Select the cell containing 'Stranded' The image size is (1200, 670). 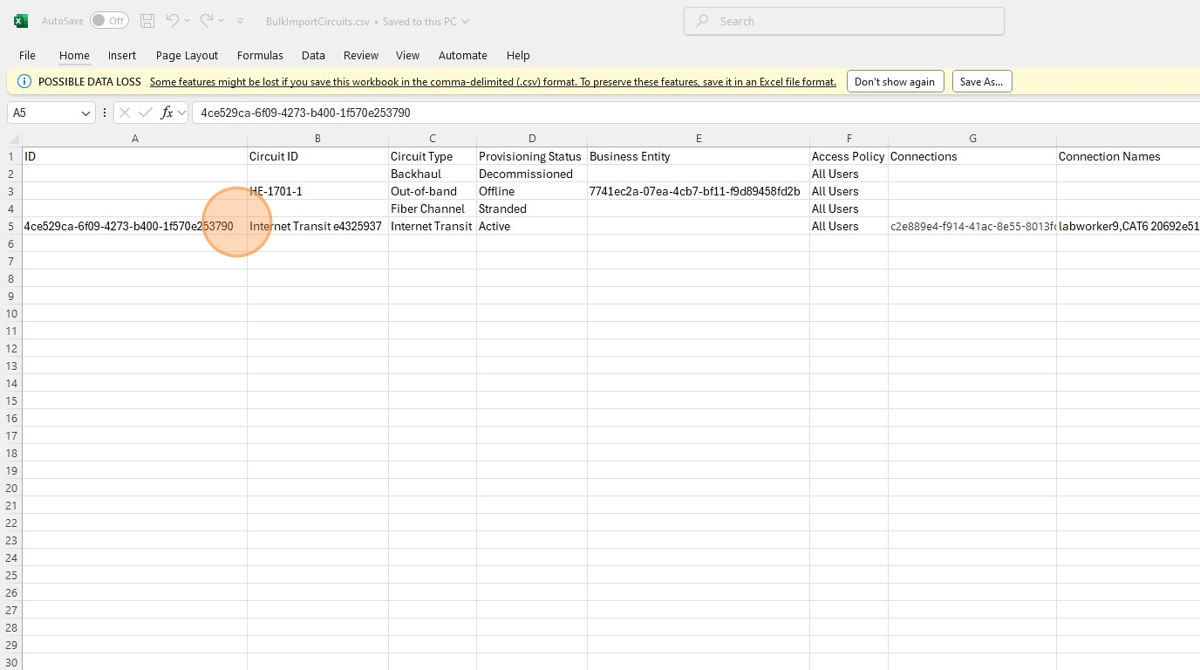coord(532,209)
